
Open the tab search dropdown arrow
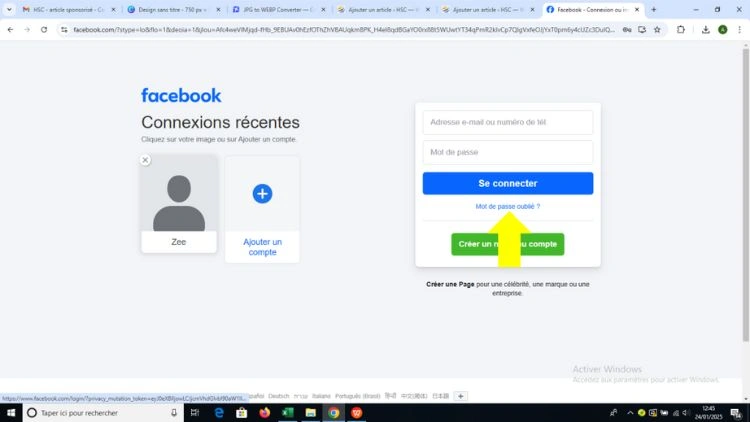tap(9, 10)
